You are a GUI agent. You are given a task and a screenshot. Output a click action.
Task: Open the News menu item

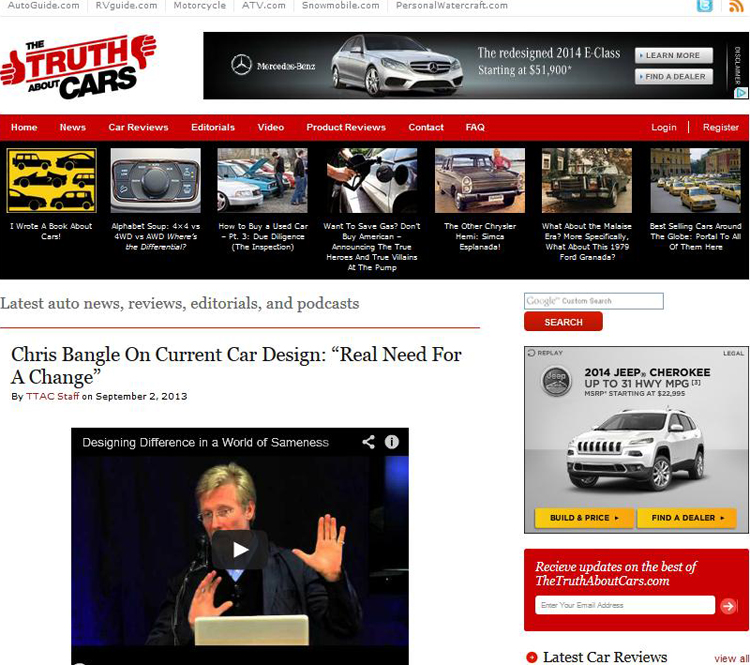(73, 127)
